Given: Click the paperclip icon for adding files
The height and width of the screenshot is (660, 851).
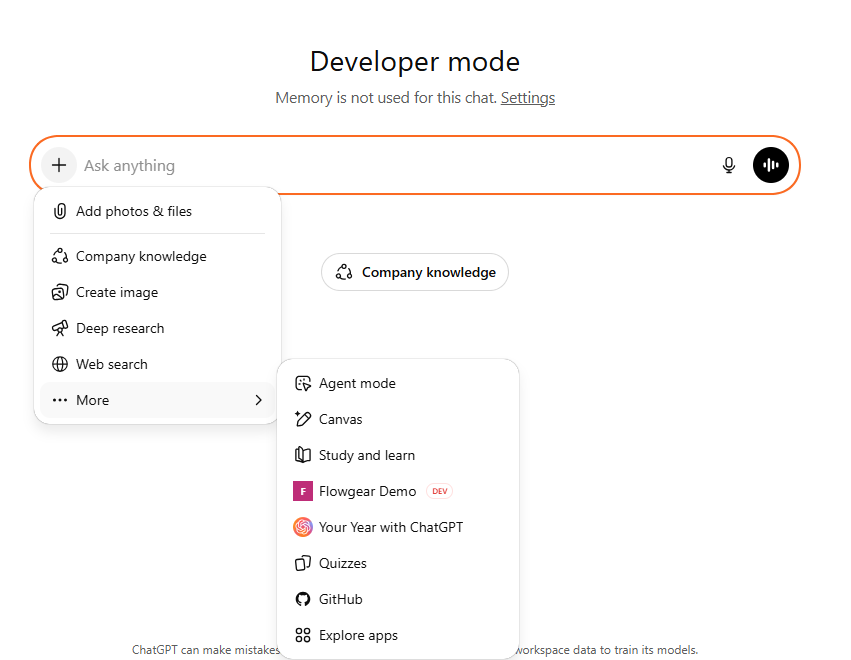Looking at the screenshot, I should pyautogui.click(x=60, y=211).
